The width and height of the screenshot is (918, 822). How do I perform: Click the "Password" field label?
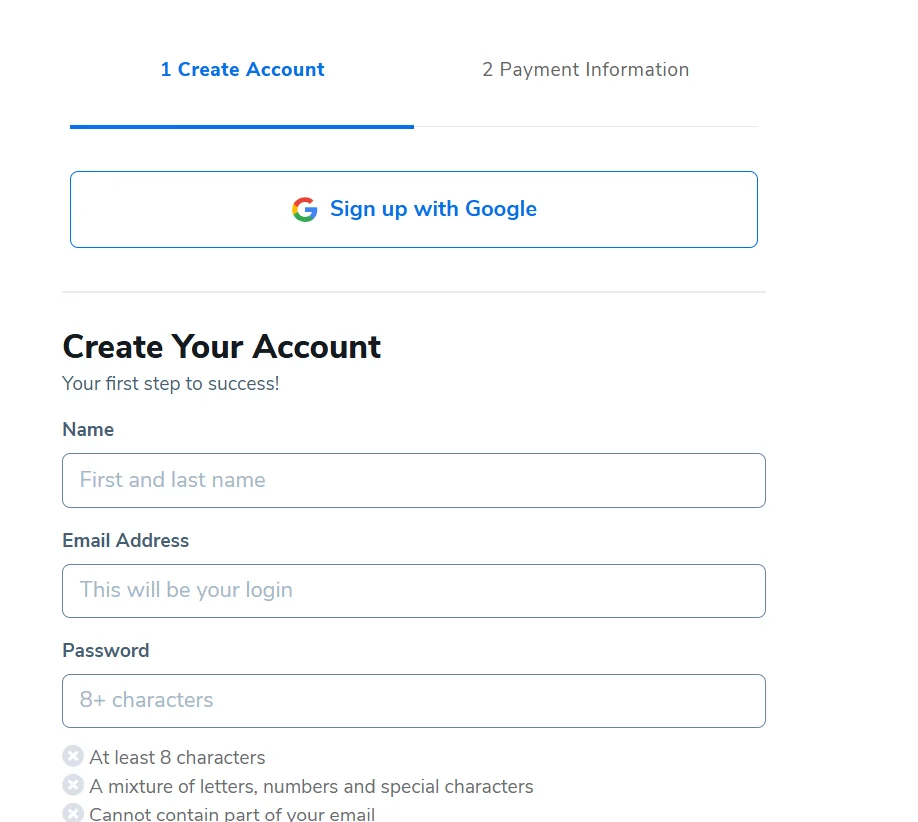(105, 650)
